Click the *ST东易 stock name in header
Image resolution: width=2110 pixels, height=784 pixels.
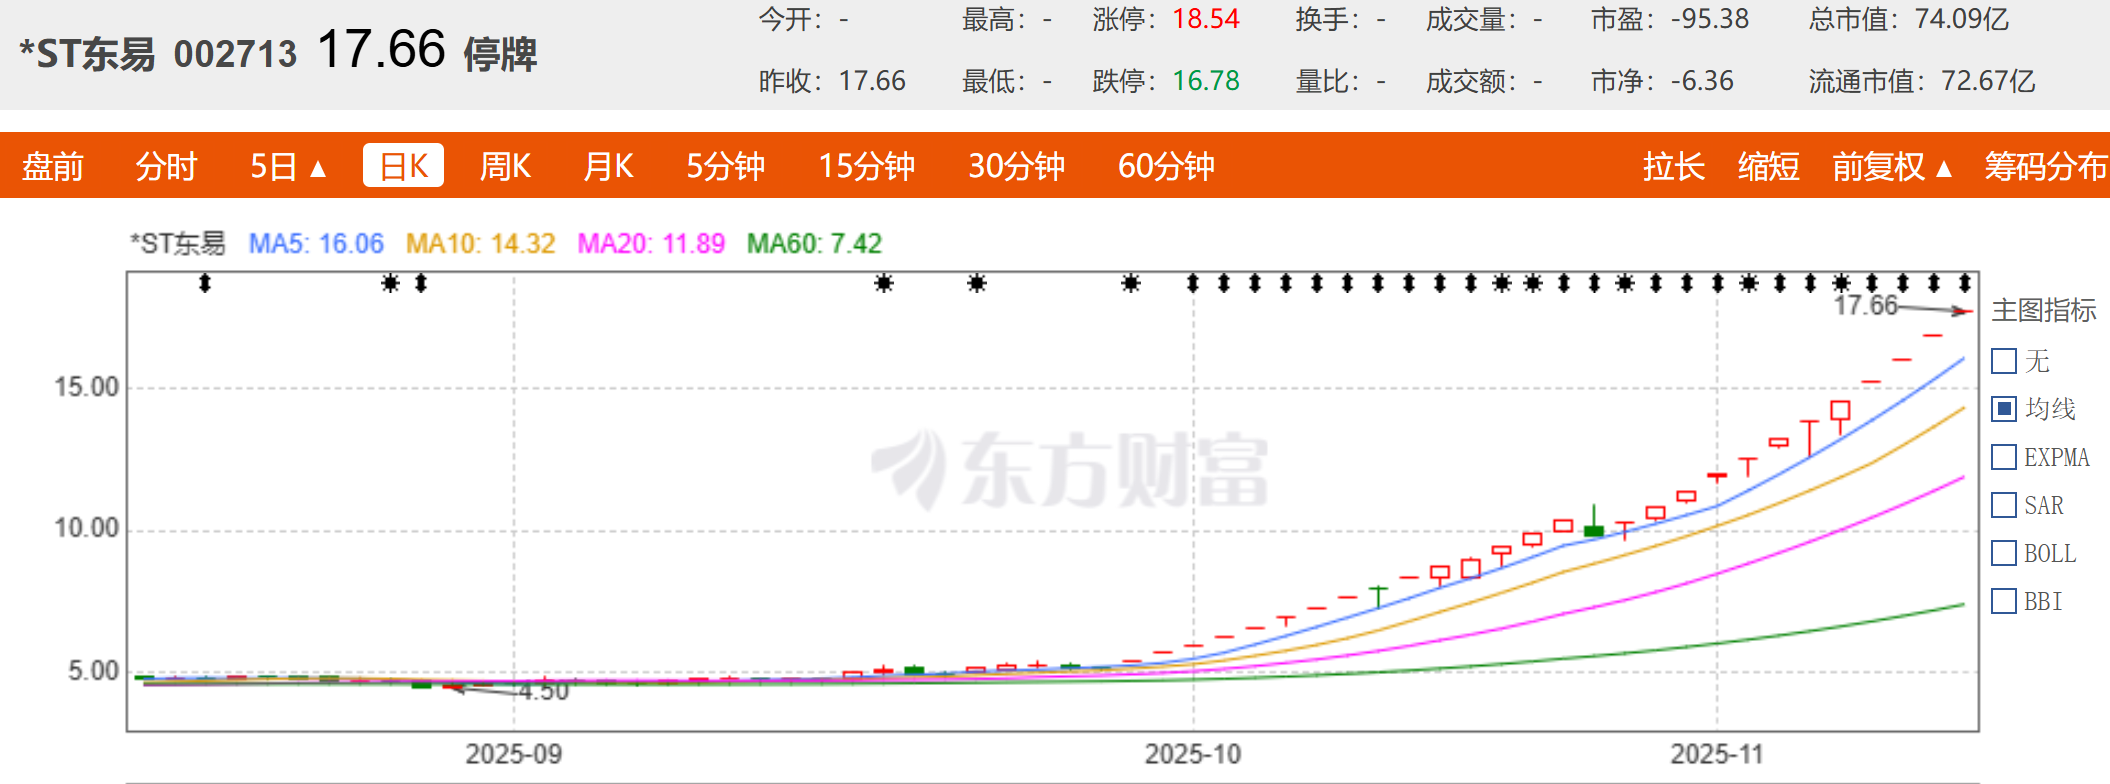tap(88, 54)
